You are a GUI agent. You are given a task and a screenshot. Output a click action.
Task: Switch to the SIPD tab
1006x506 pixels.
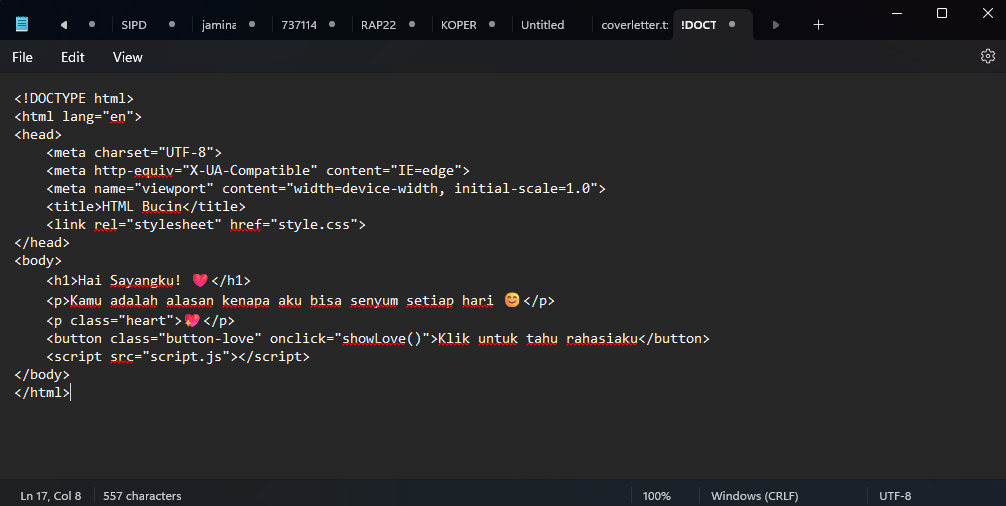click(134, 25)
